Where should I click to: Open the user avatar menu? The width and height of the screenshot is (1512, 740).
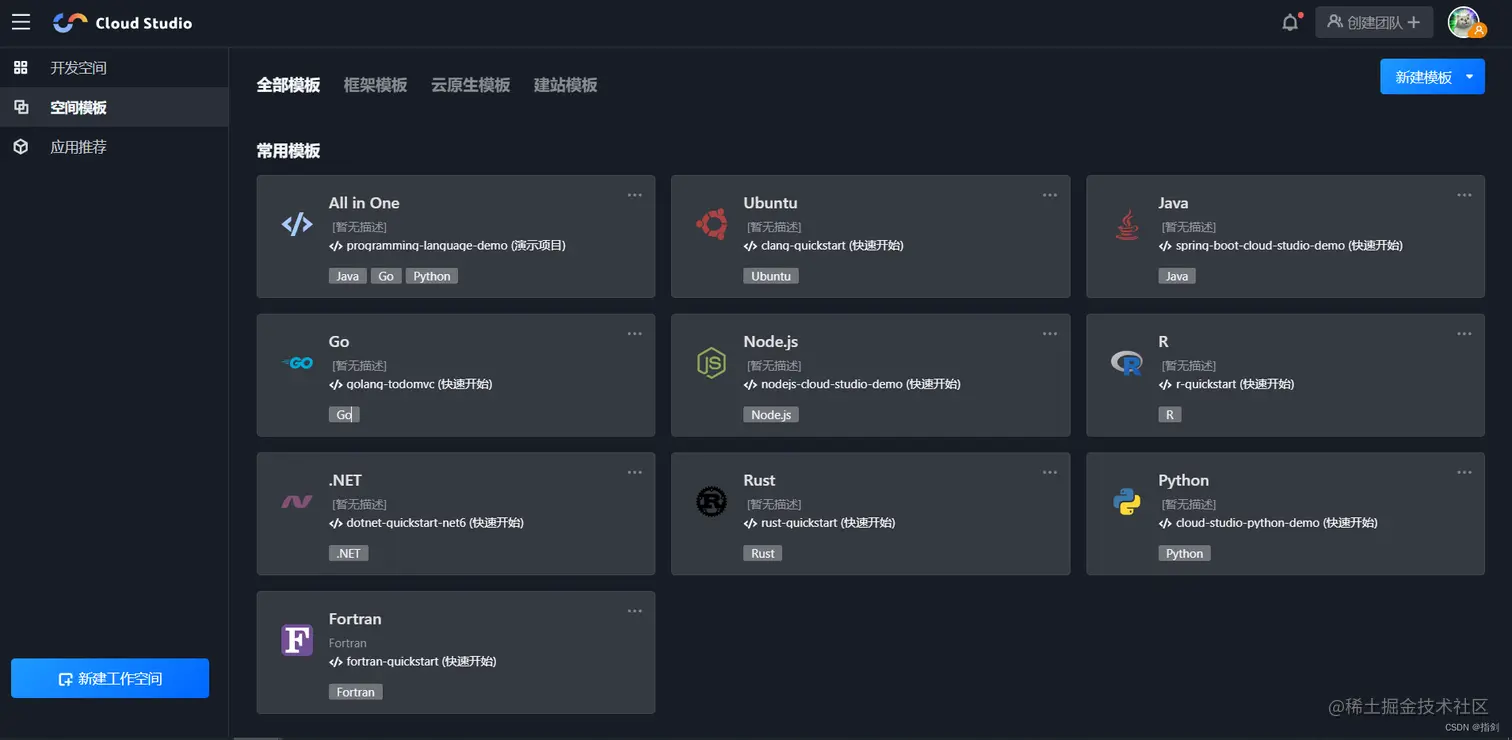(x=1465, y=22)
